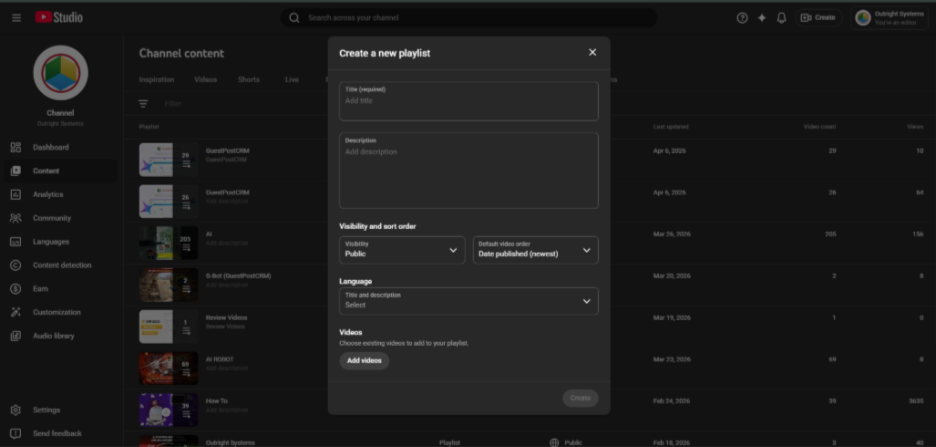Click the Add videos button

(x=364, y=360)
